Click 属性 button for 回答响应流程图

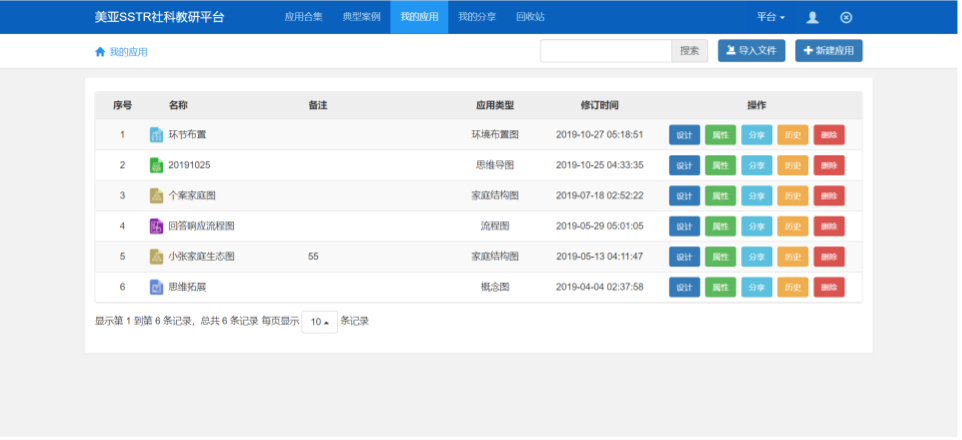click(720, 226)
